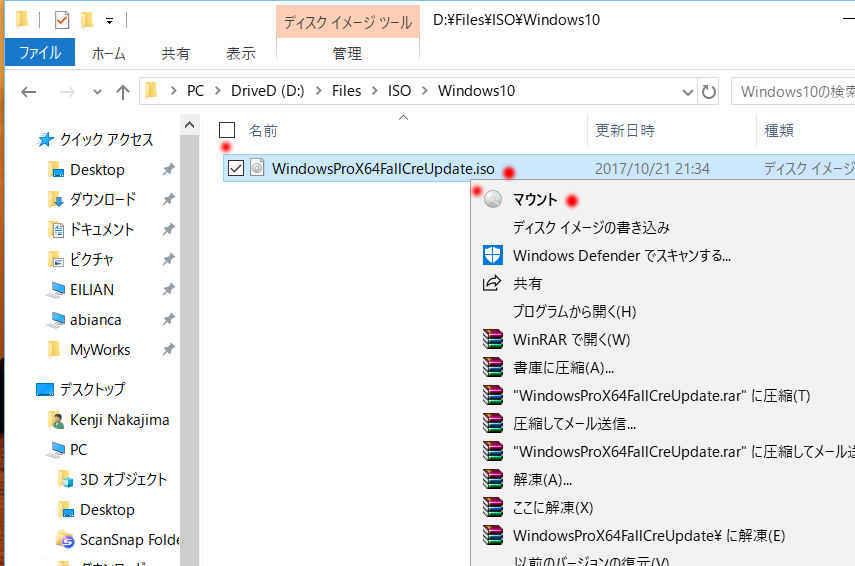855x566 pixels.
Task: Click Windows10 breadcrumb in address bar
Action: [x=477, y=91]
